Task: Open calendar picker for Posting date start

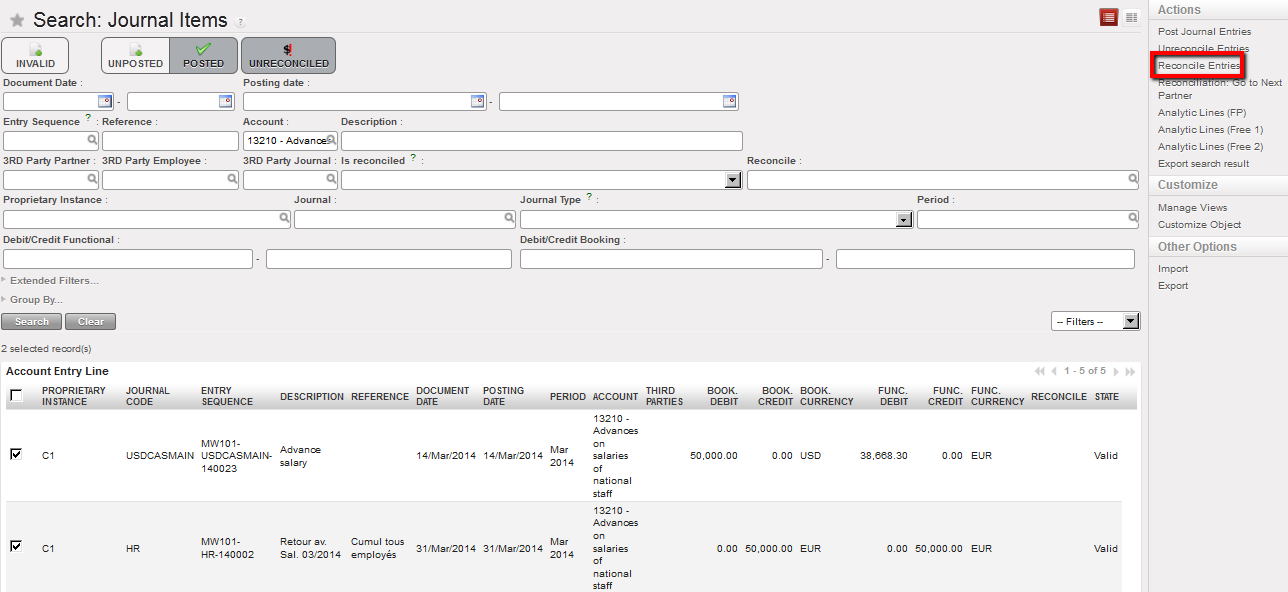Action: tap(477, 101)
